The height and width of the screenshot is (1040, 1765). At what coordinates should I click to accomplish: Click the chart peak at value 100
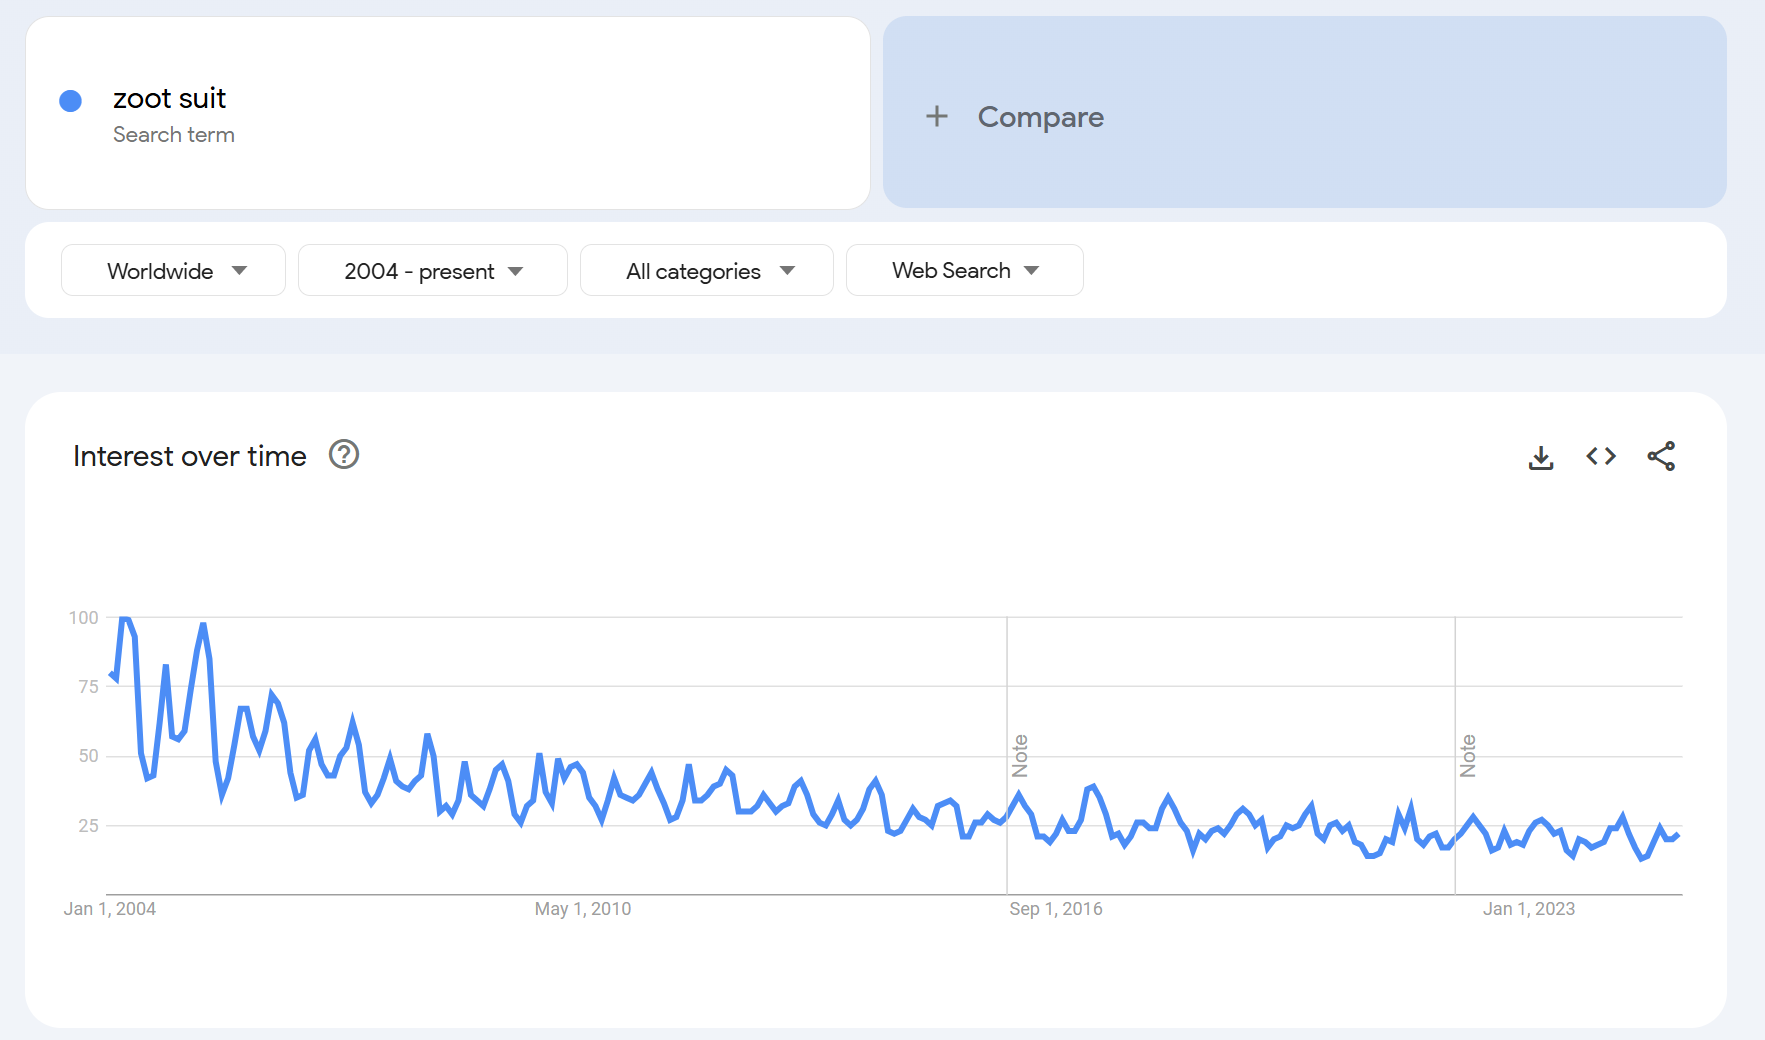pos(125,619)
